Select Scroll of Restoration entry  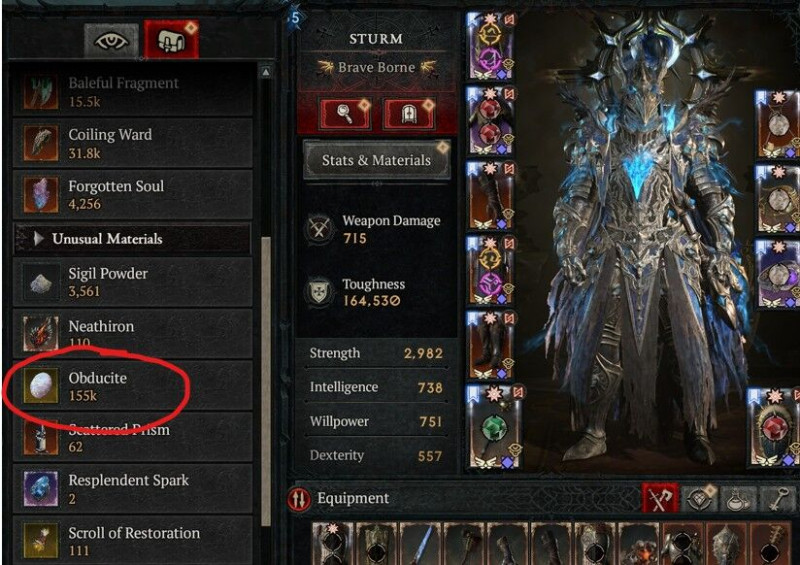(132, 541)
